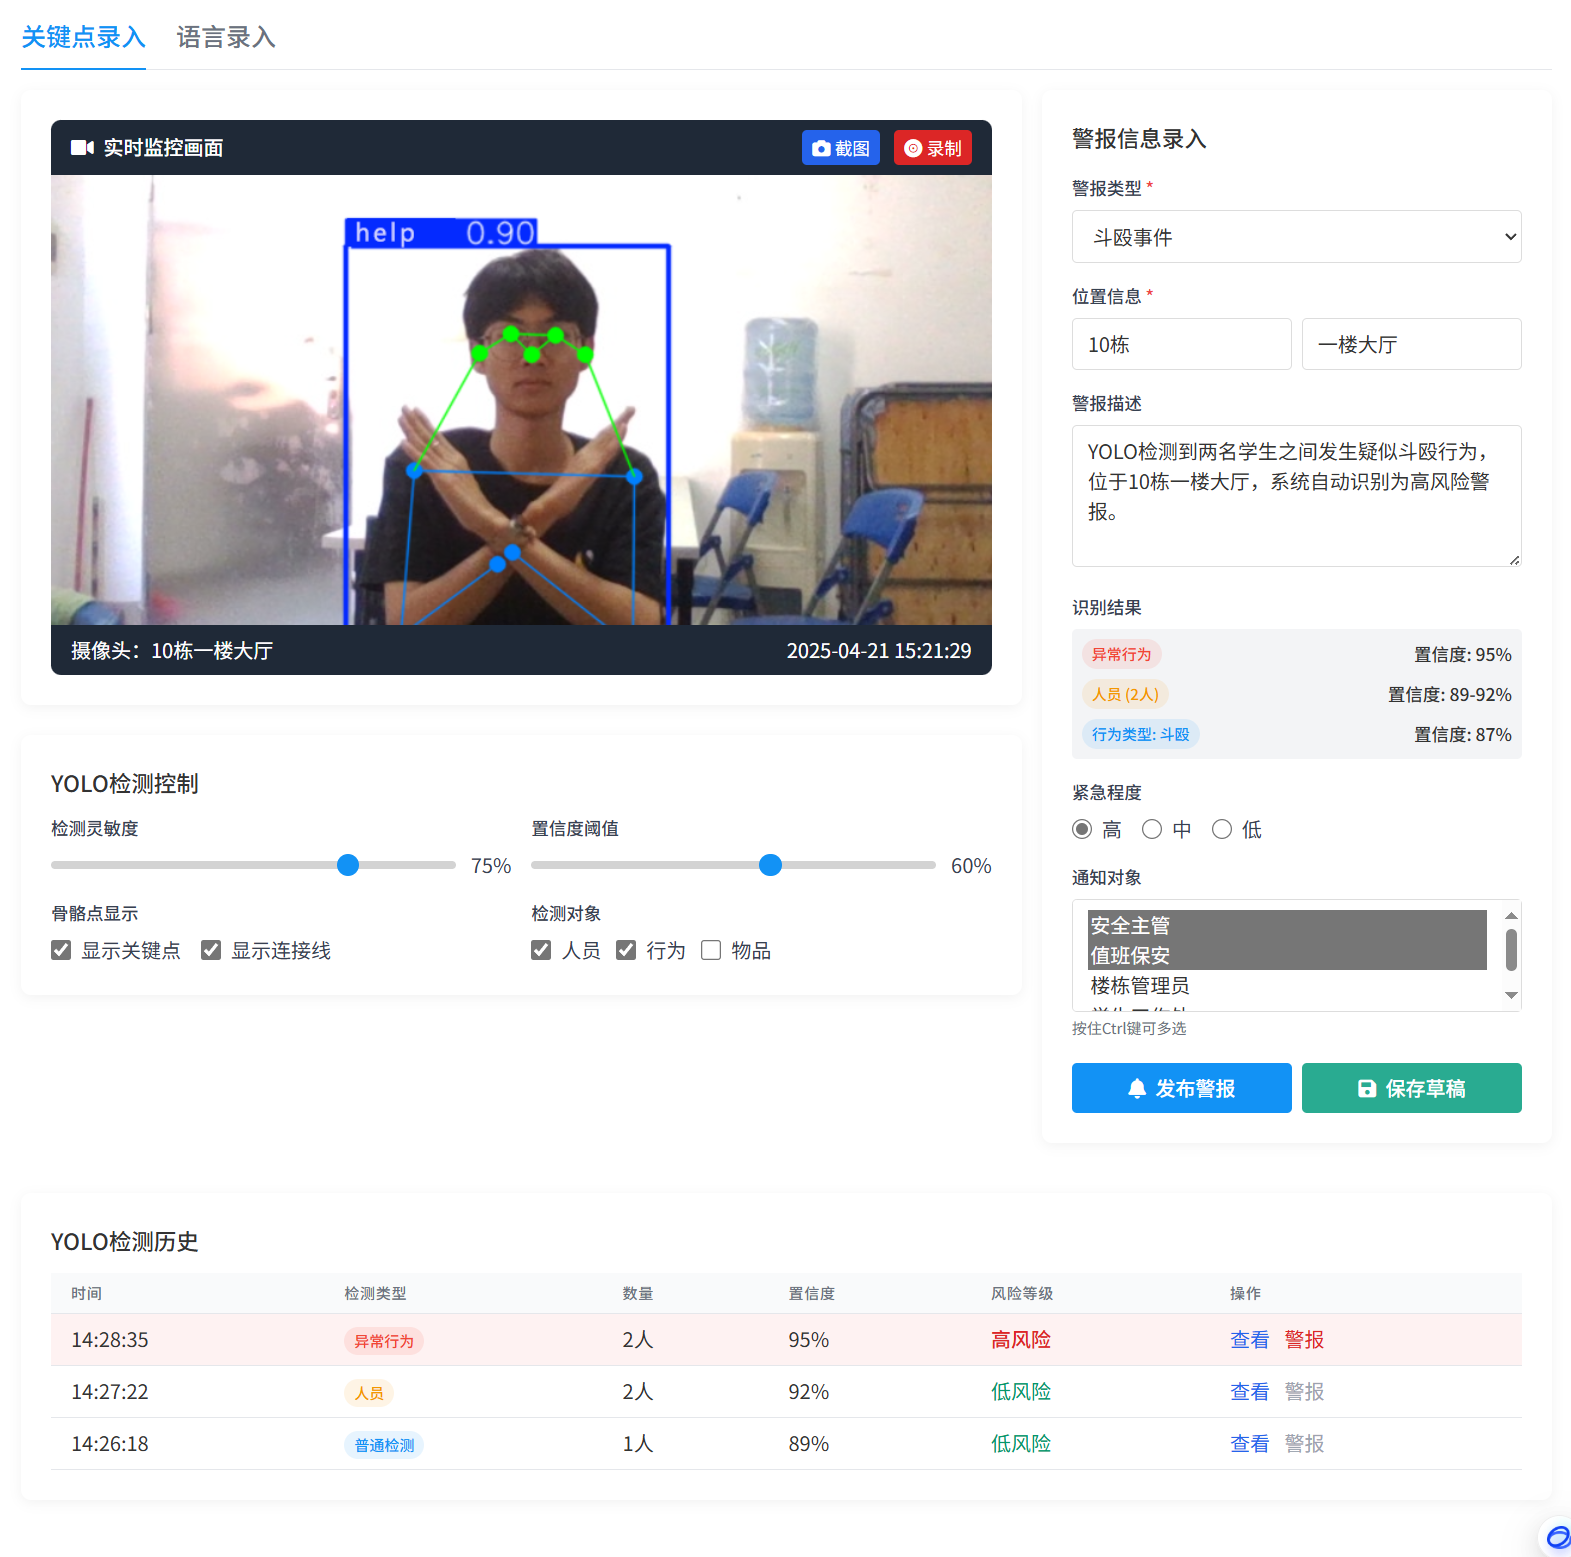Screen dimensions: 1571x1557
Task: Select 值班保安 in the notification list
Action: coord(1287,955)
